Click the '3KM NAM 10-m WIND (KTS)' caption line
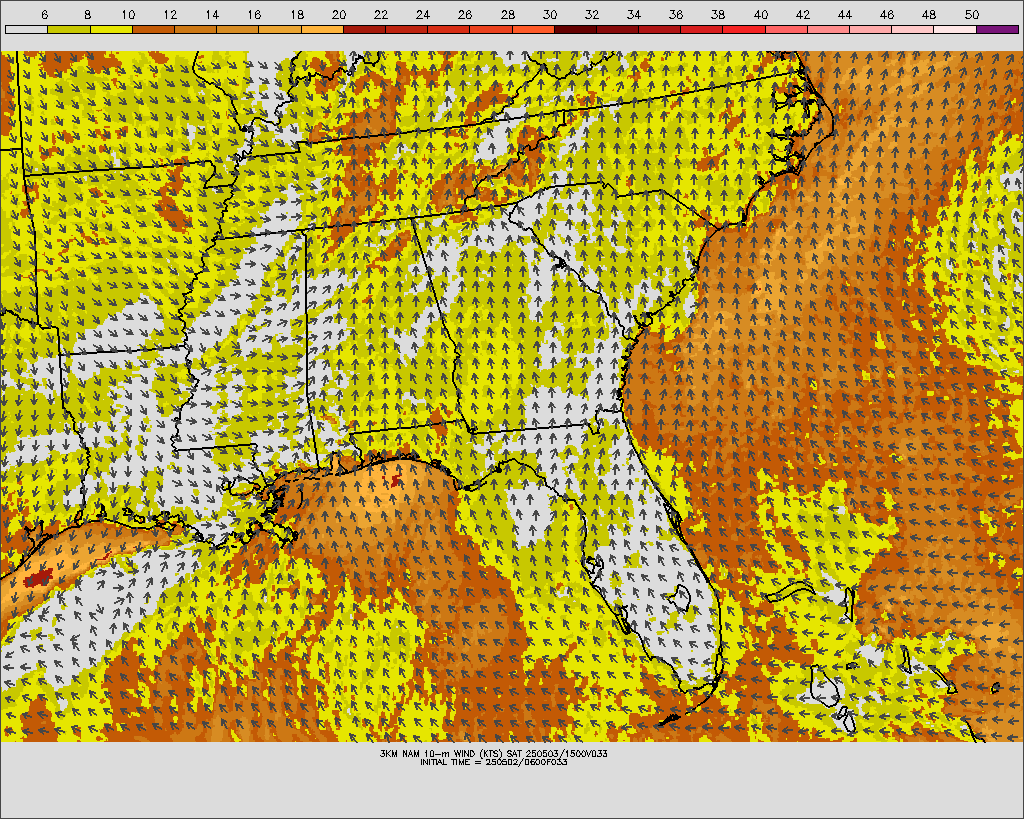The width and height of the screenshot is (1024, 819). coord(493,753)
